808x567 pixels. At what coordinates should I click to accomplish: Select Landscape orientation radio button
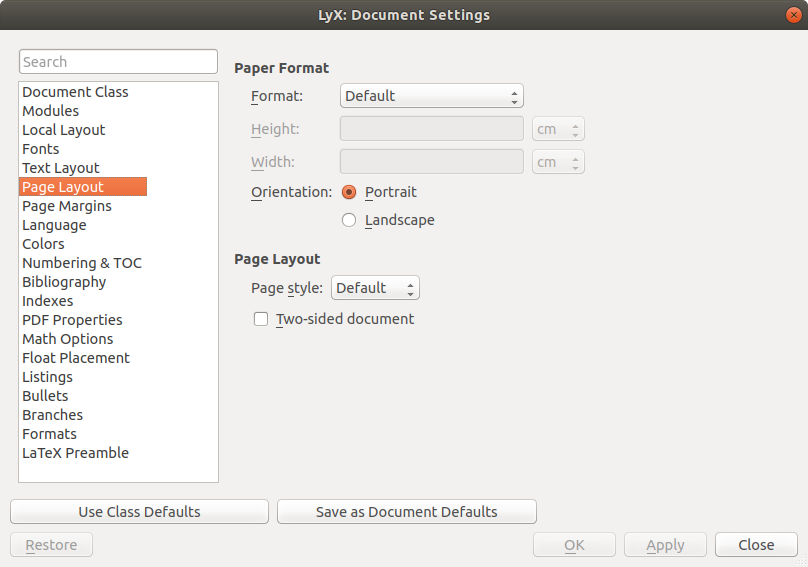point(349,220)
